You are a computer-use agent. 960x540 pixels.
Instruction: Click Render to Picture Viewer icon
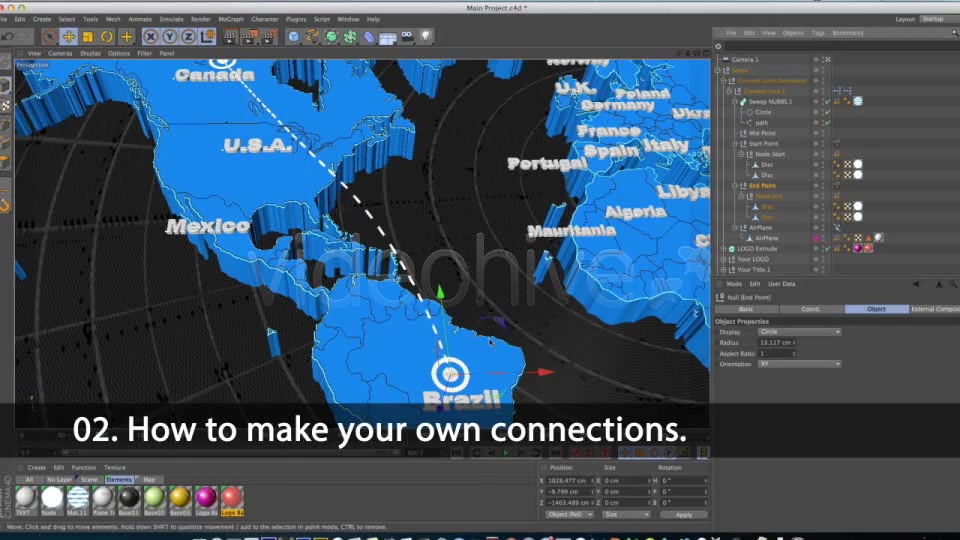249,37
